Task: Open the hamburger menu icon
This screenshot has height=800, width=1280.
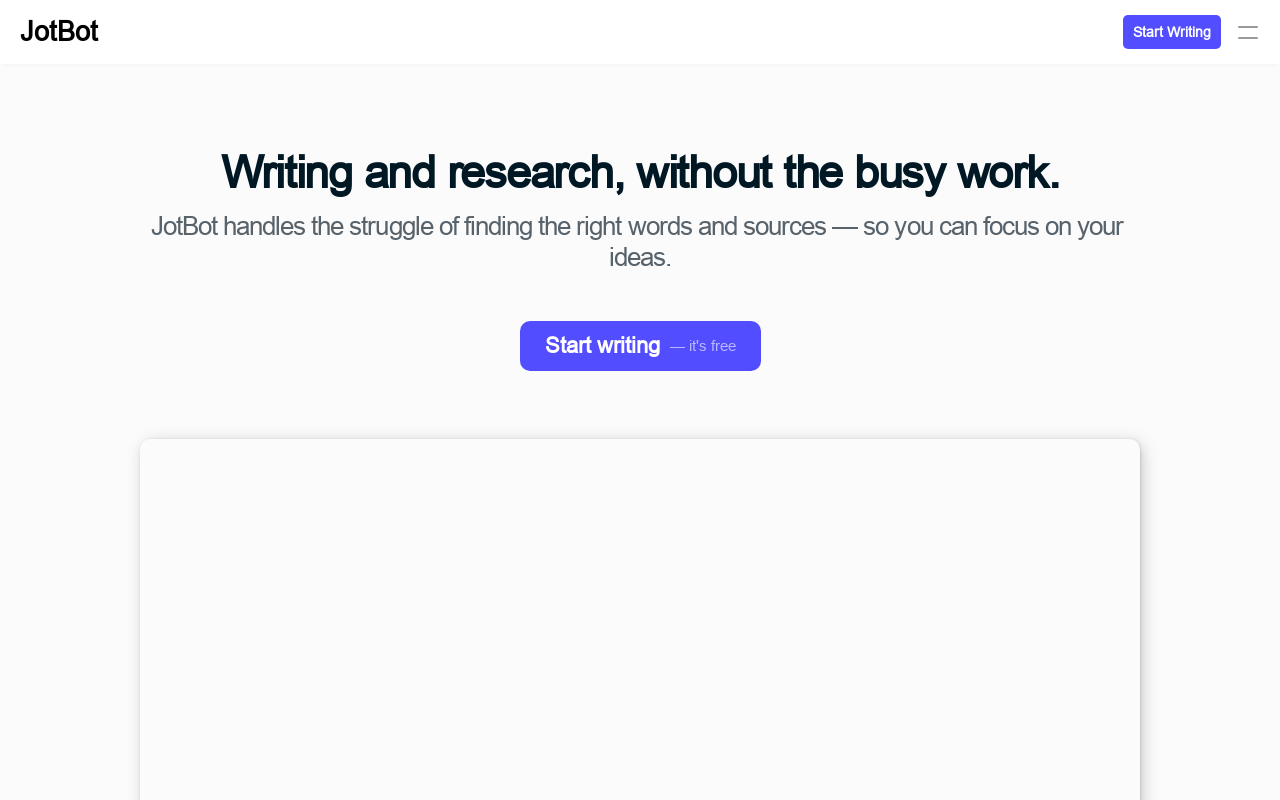Action: 1248,32
